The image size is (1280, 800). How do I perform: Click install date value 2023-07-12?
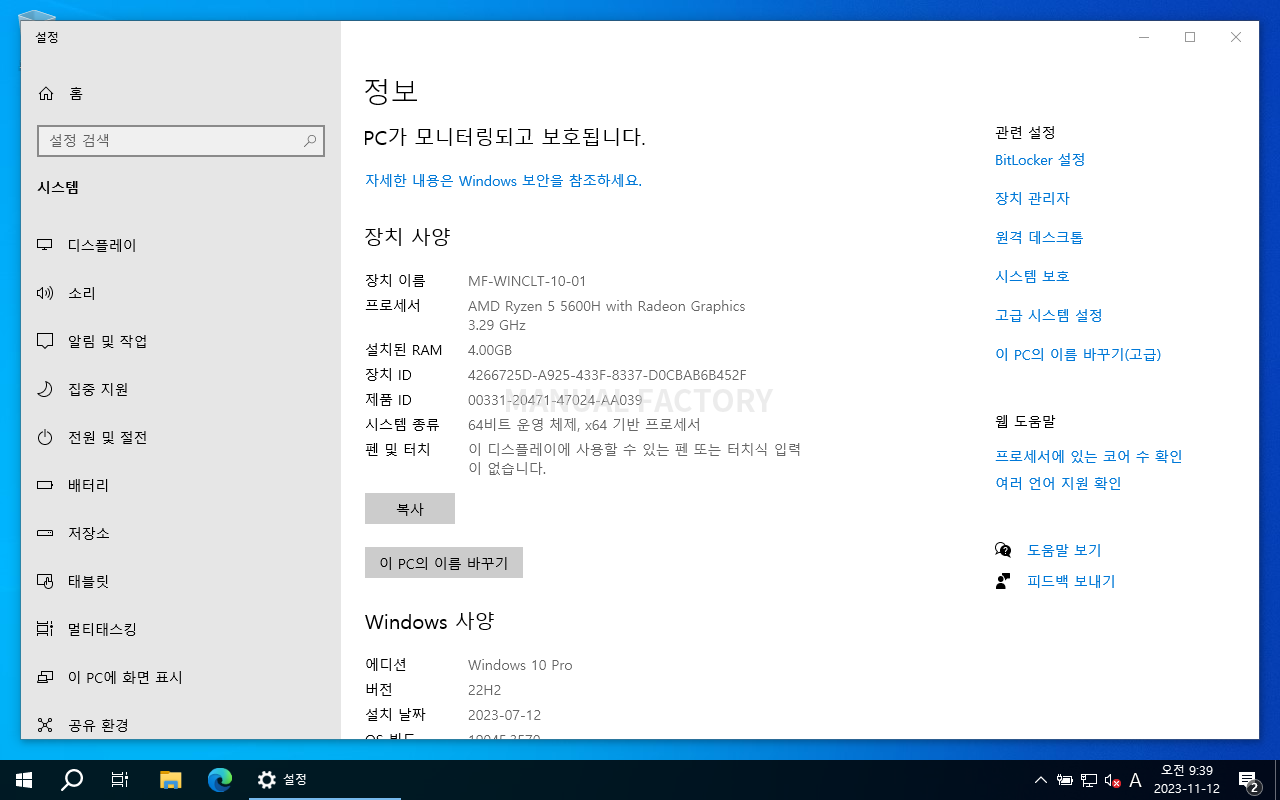[505, 715]
